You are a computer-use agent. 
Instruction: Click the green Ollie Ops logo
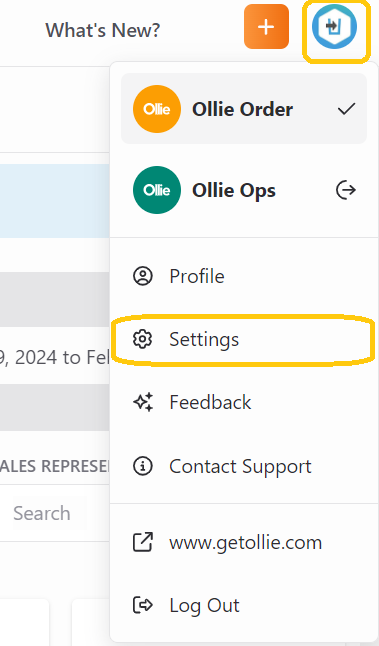click(x=157, y=190)
